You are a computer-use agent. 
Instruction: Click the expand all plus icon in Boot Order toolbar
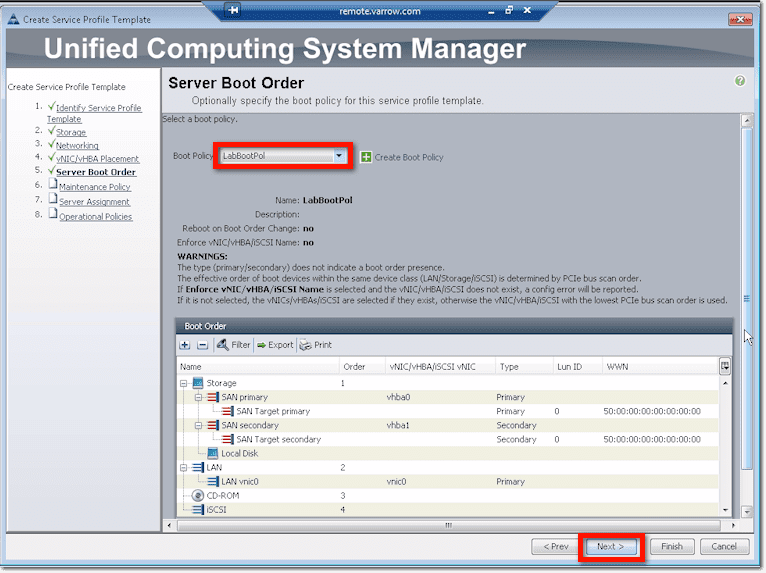tap(185, 345)
